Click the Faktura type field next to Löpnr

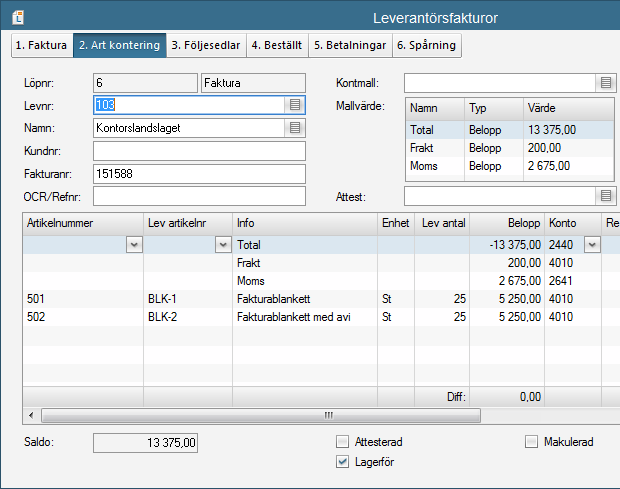[x=253, y=83]
